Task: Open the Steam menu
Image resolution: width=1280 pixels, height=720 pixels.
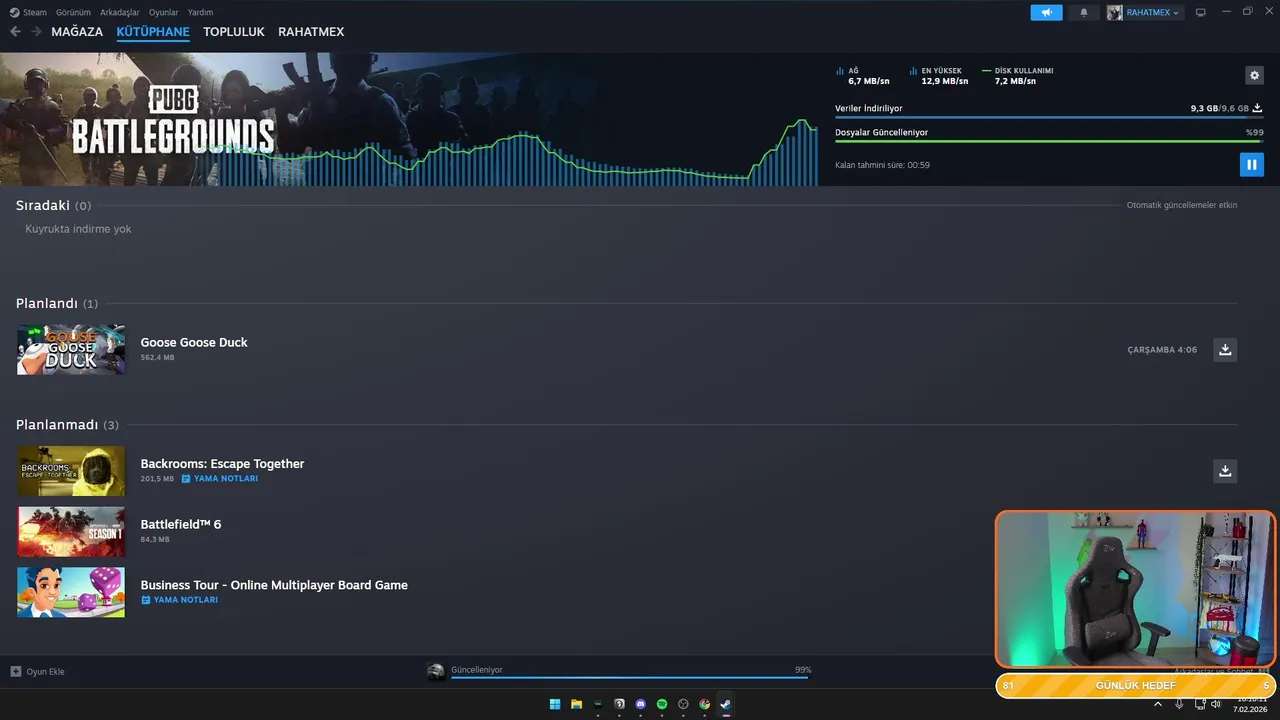Action: [x=28, y=12]
